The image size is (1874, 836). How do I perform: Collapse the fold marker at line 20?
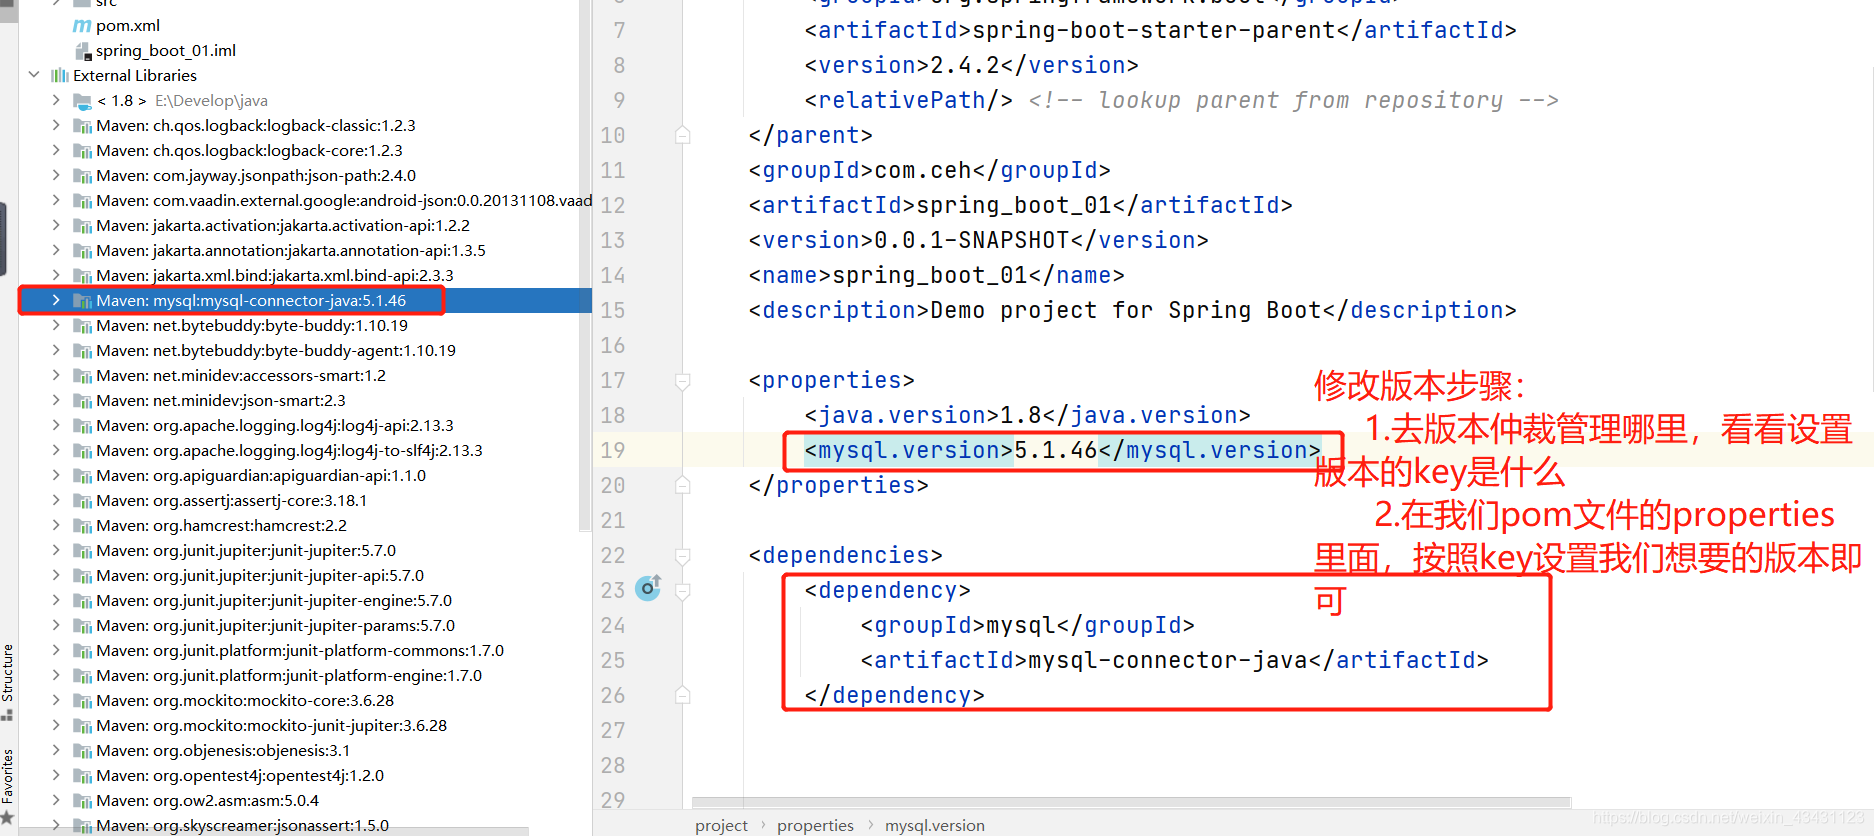click(x=682, y=485)
